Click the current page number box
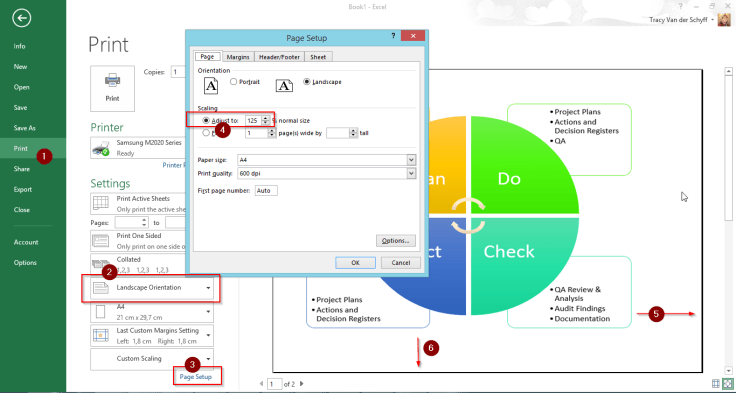This screenshot has width=736, height=393. (274, 384)
